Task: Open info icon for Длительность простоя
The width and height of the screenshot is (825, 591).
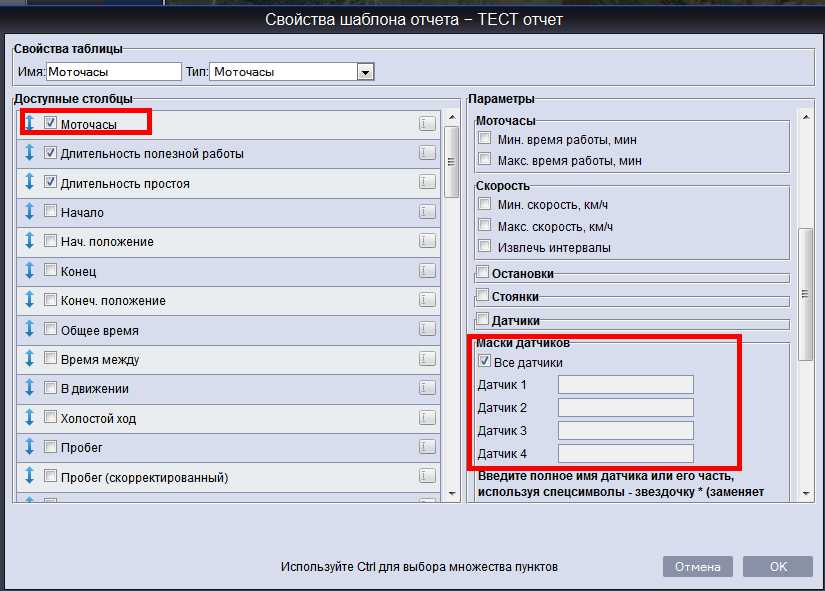Action: (427, 183)
